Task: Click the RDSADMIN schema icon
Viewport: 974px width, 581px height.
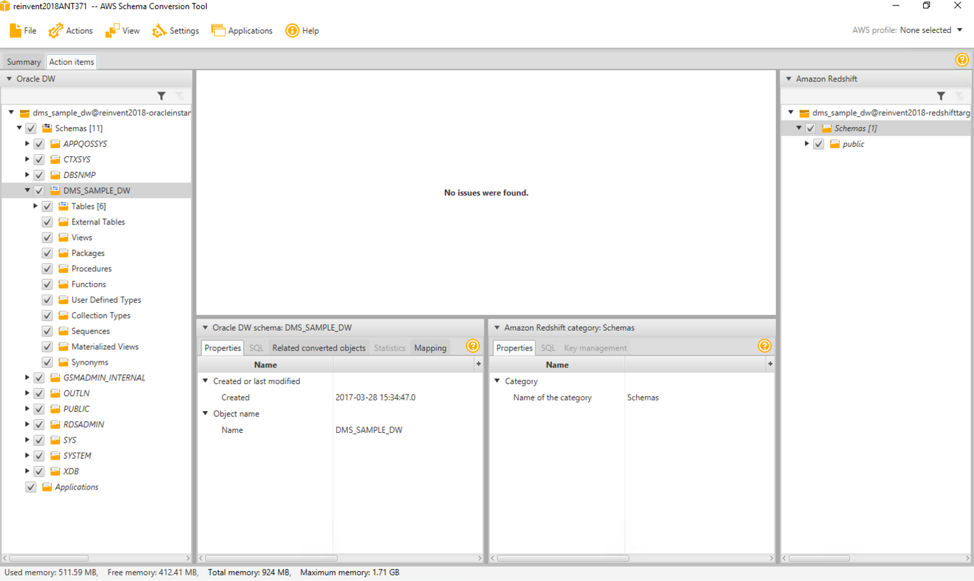Action: (55, 424)
